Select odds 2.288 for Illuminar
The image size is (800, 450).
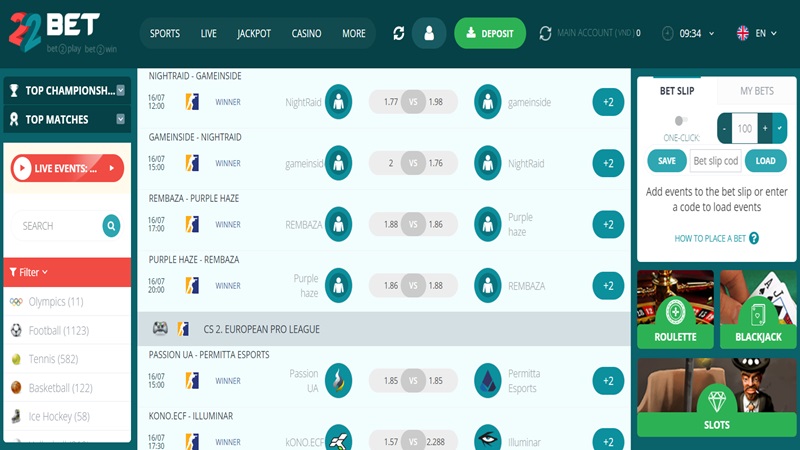coord(437,441)
